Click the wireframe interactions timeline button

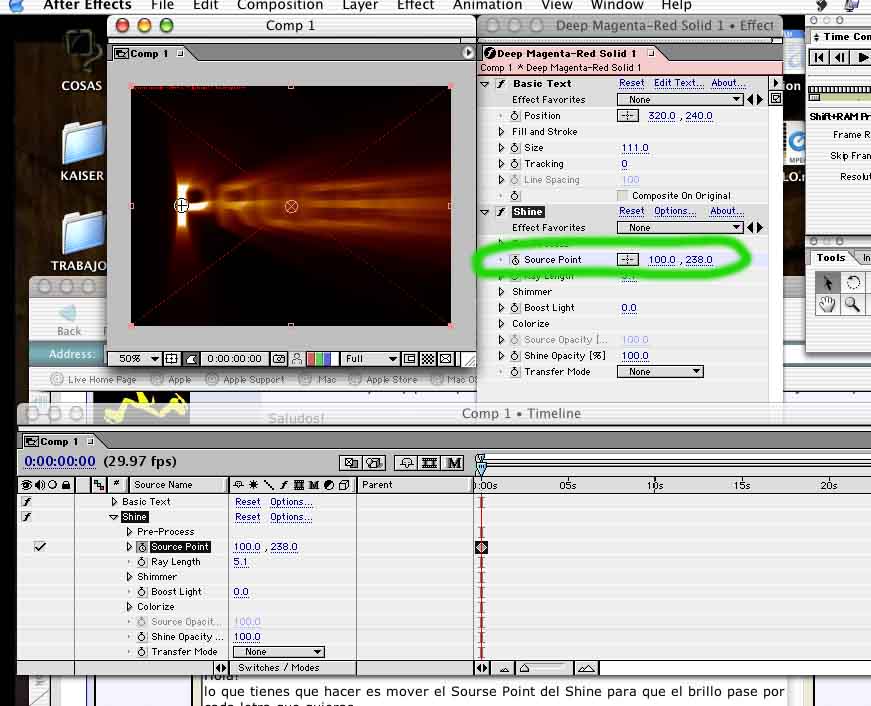tap(351, 463)
